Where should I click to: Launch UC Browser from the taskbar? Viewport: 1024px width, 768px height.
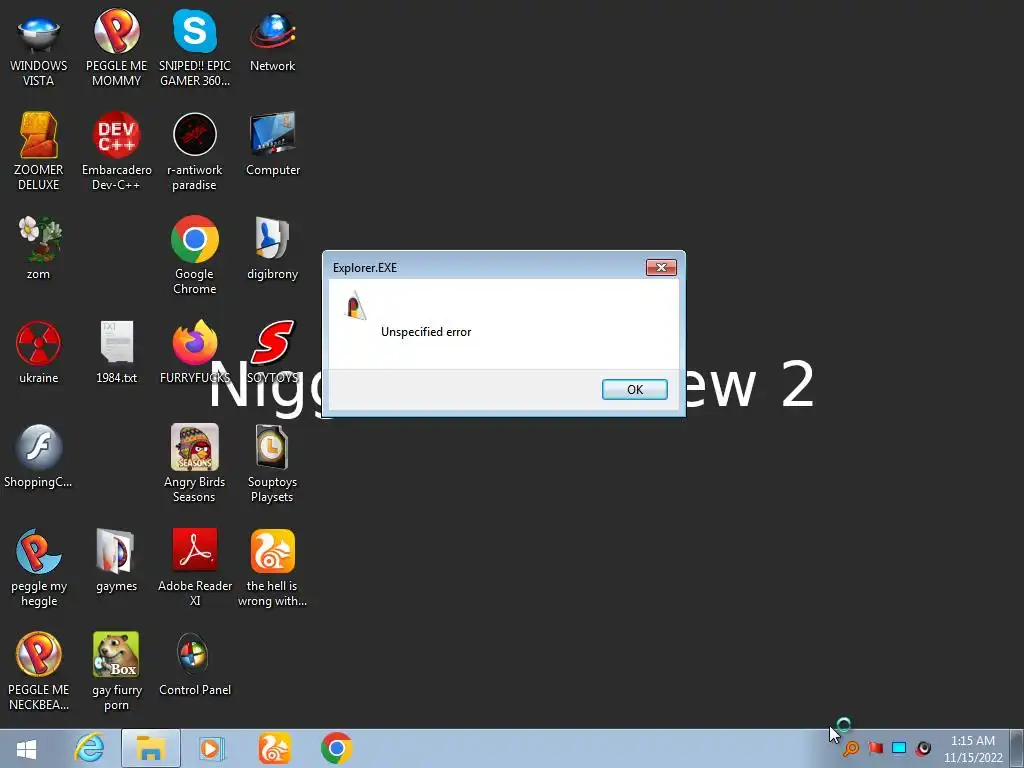click(x=274, y=748)
